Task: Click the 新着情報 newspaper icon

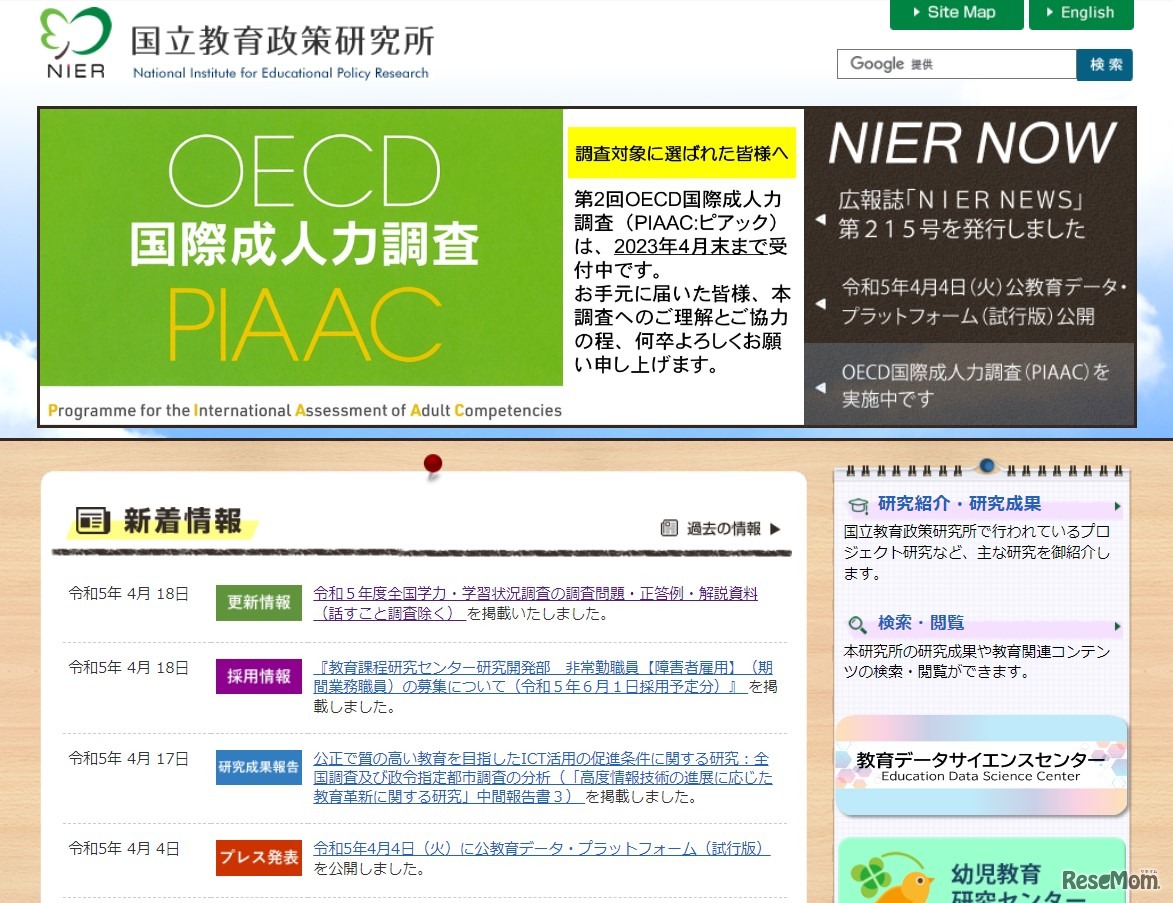Action: (x=92, y=521)
